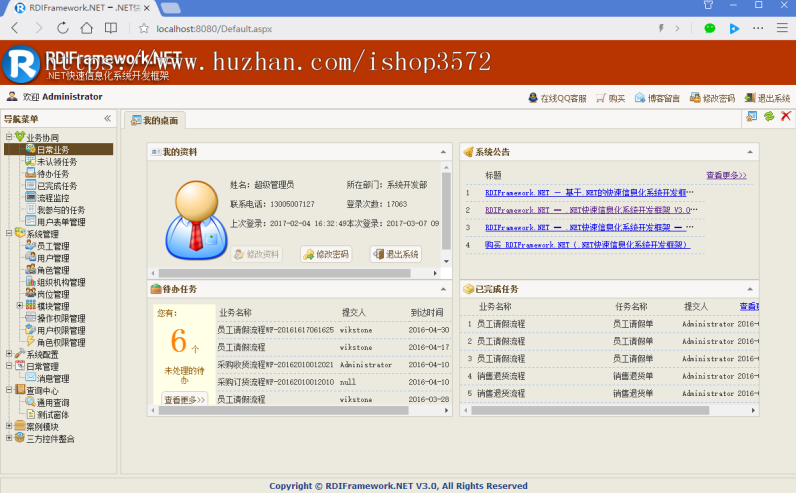
Task: Click the RDIFramework.NET logo icon
Action: click(21, 64)
